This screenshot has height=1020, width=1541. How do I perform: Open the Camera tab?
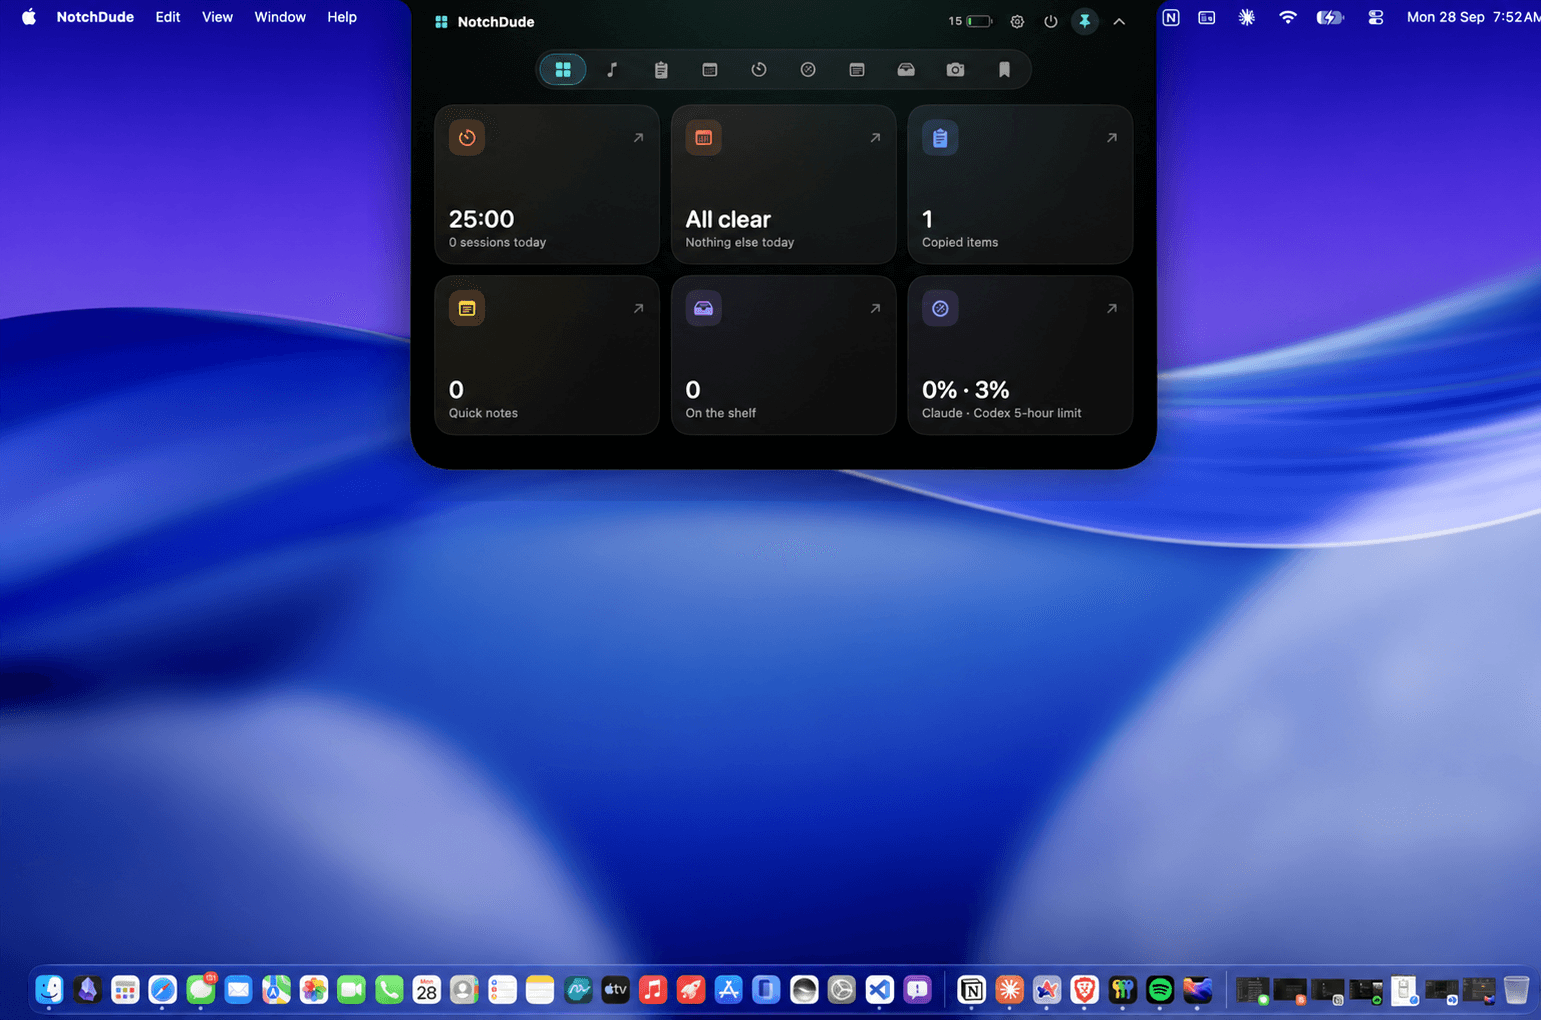(x=955, y=70)
